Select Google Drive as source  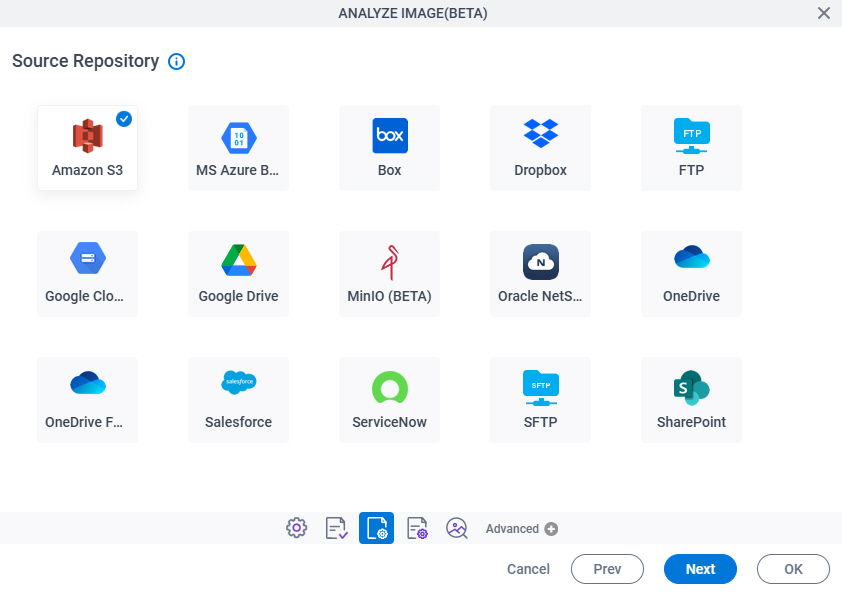pos(238,274)
